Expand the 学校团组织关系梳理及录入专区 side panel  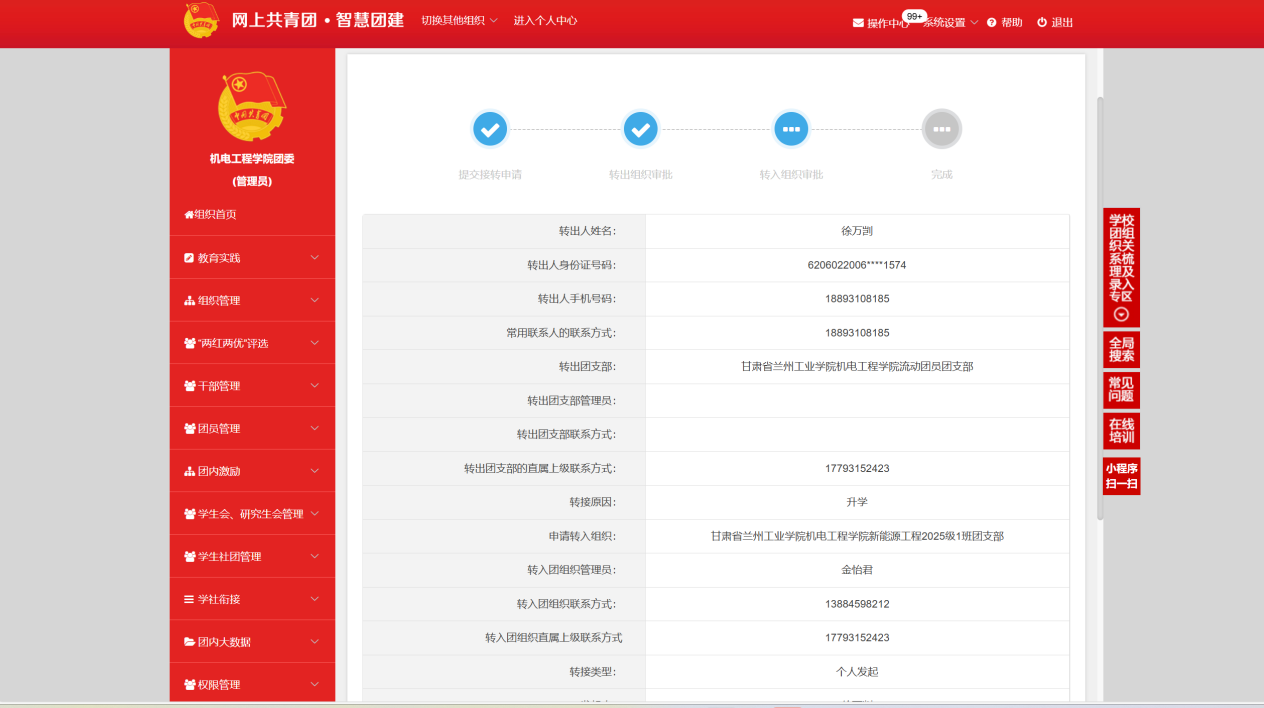pyautogui.click(x=1121, y=314)
